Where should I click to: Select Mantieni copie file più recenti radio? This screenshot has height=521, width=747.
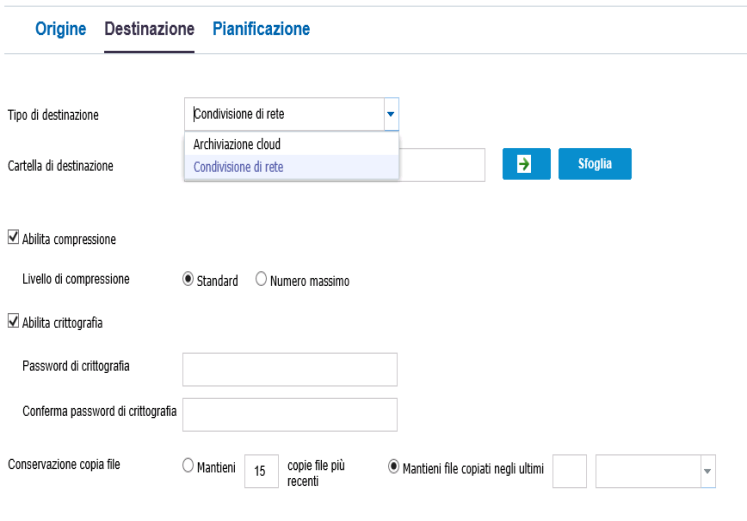188,465
